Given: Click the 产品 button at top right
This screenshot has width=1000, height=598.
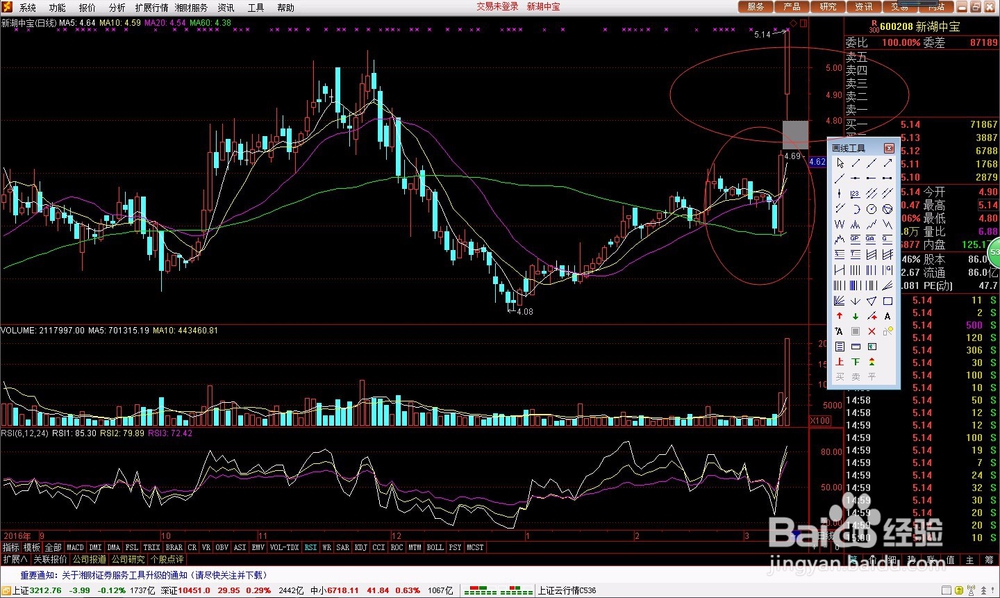Looking at the screenshot, I should (791, 7).
